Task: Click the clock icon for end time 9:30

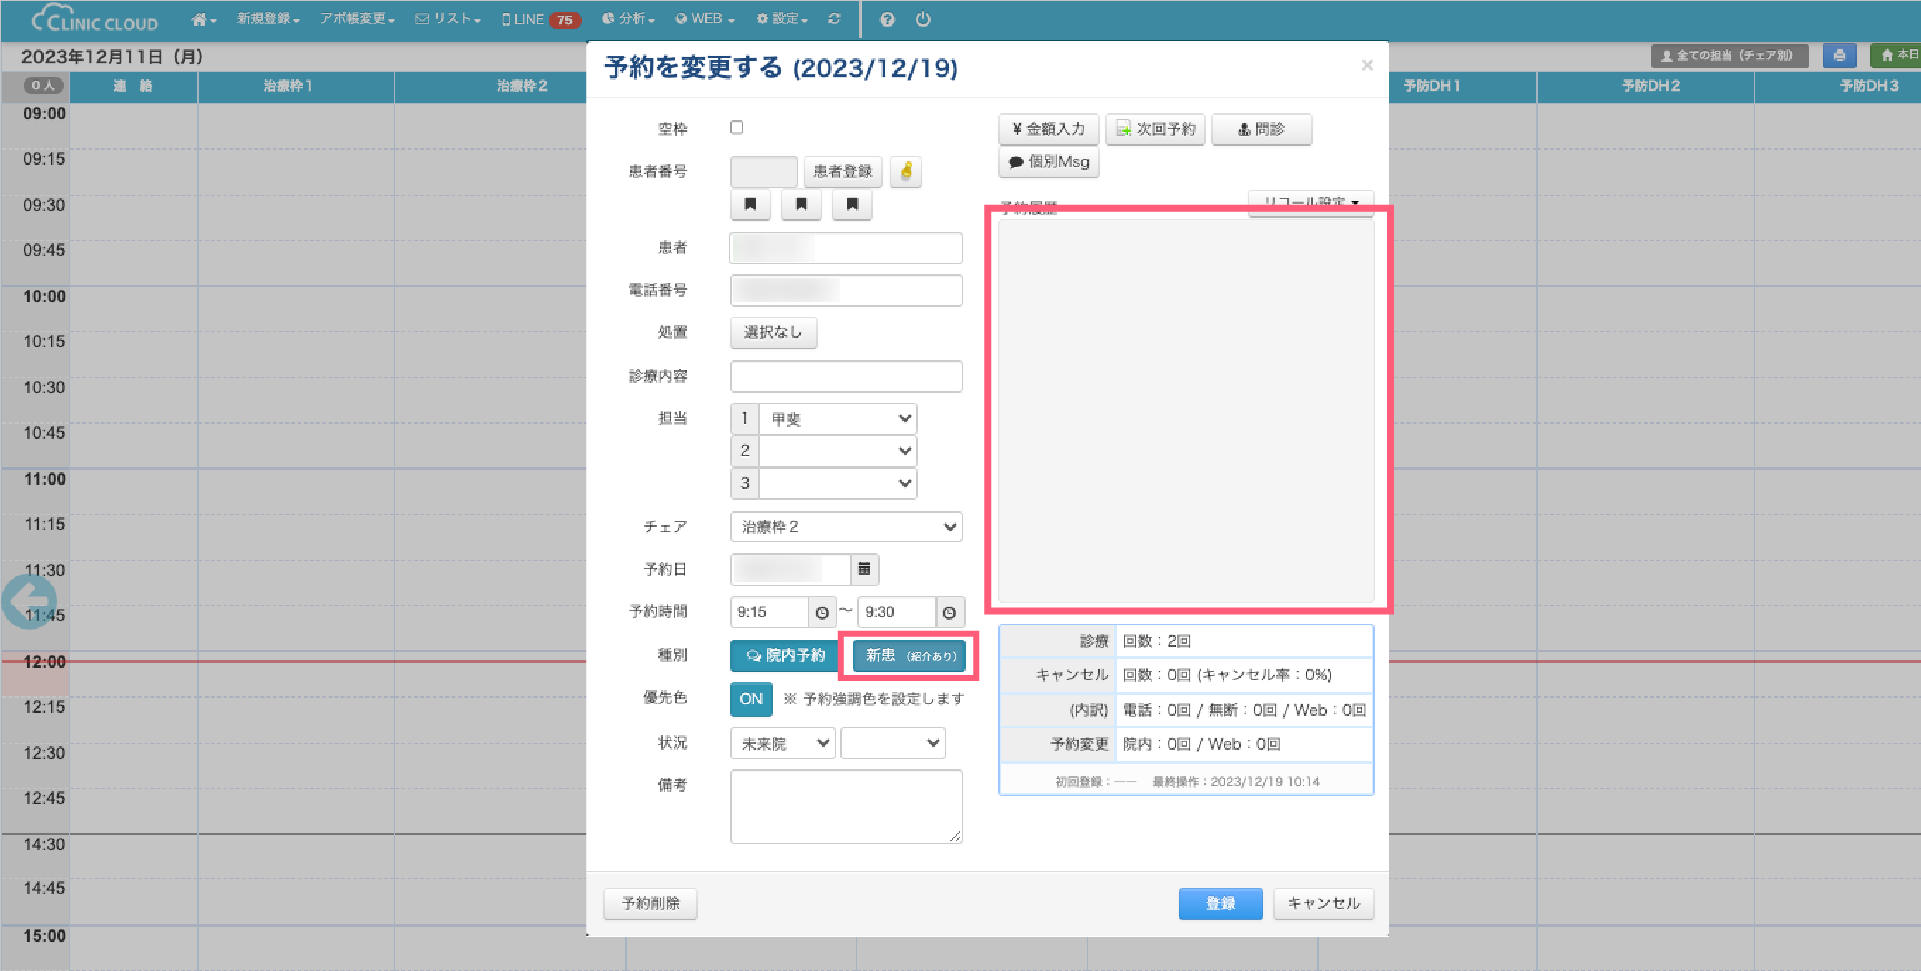Action: click(x=949, y=612)
